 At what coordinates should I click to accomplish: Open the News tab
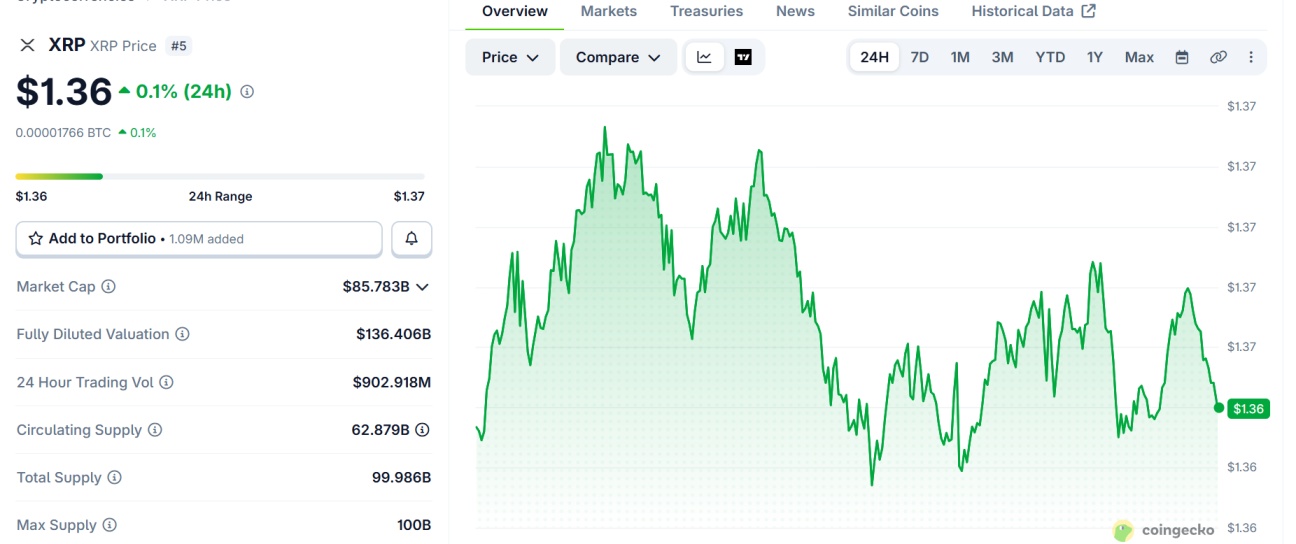pos(795,11)
